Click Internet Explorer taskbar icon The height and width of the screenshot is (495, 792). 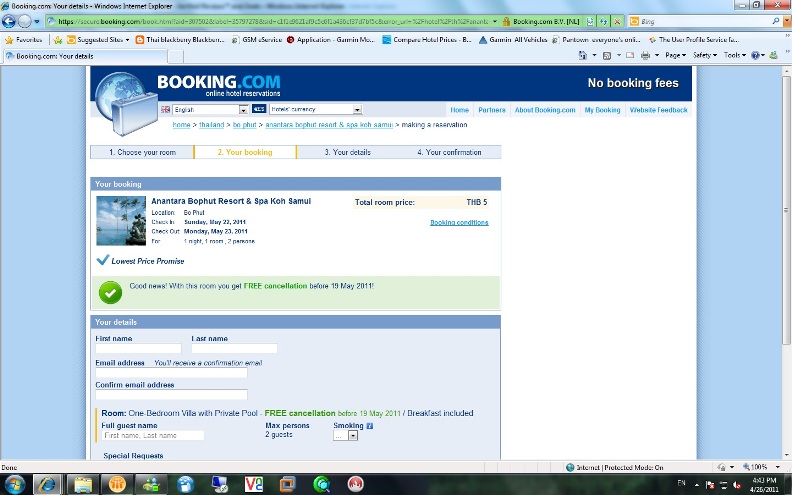click(47, 484)
